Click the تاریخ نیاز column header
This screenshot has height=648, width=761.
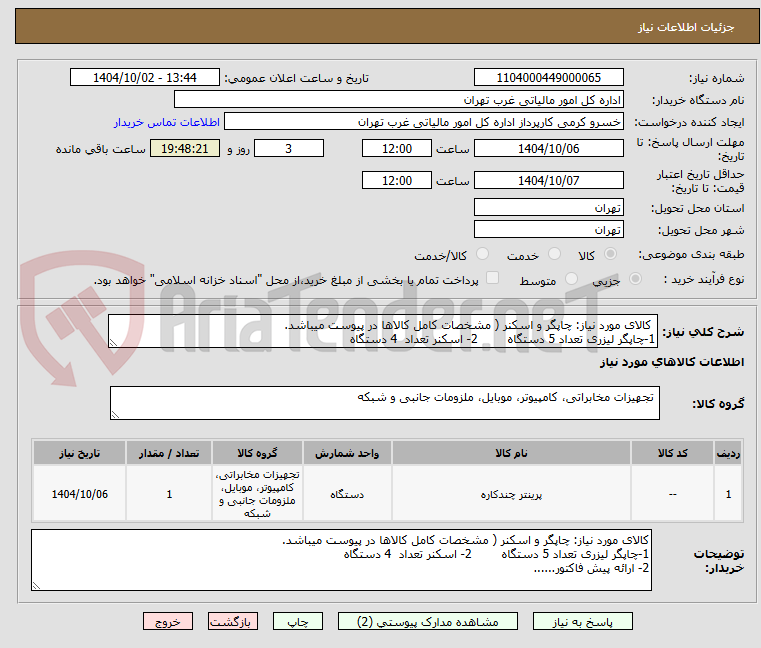pos(80,453)
